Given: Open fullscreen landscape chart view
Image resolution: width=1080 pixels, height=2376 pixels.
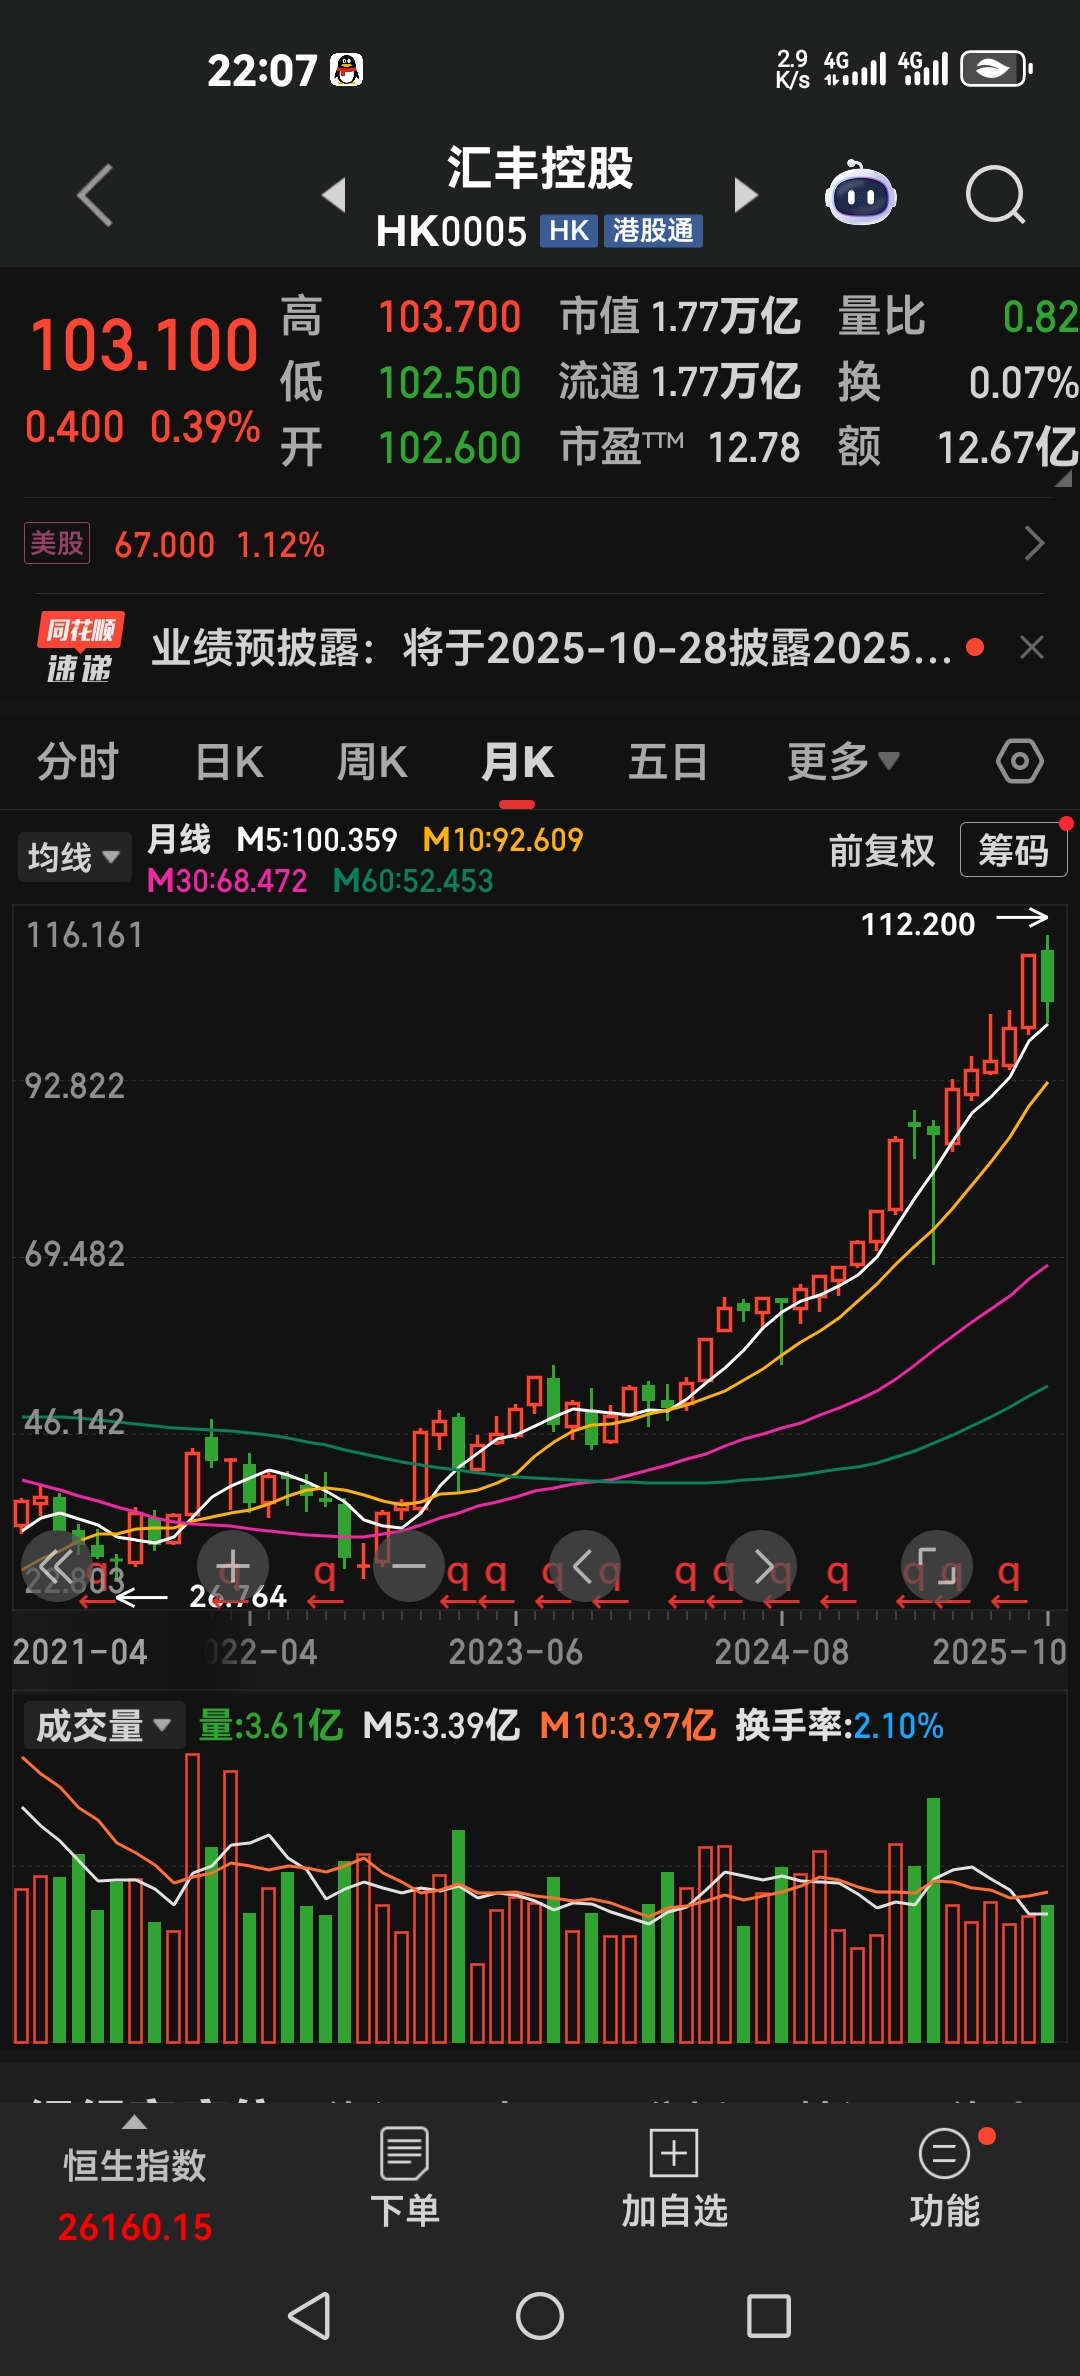Looking at the screenshot, I should pyautogui.click(x=937, y=1565).
